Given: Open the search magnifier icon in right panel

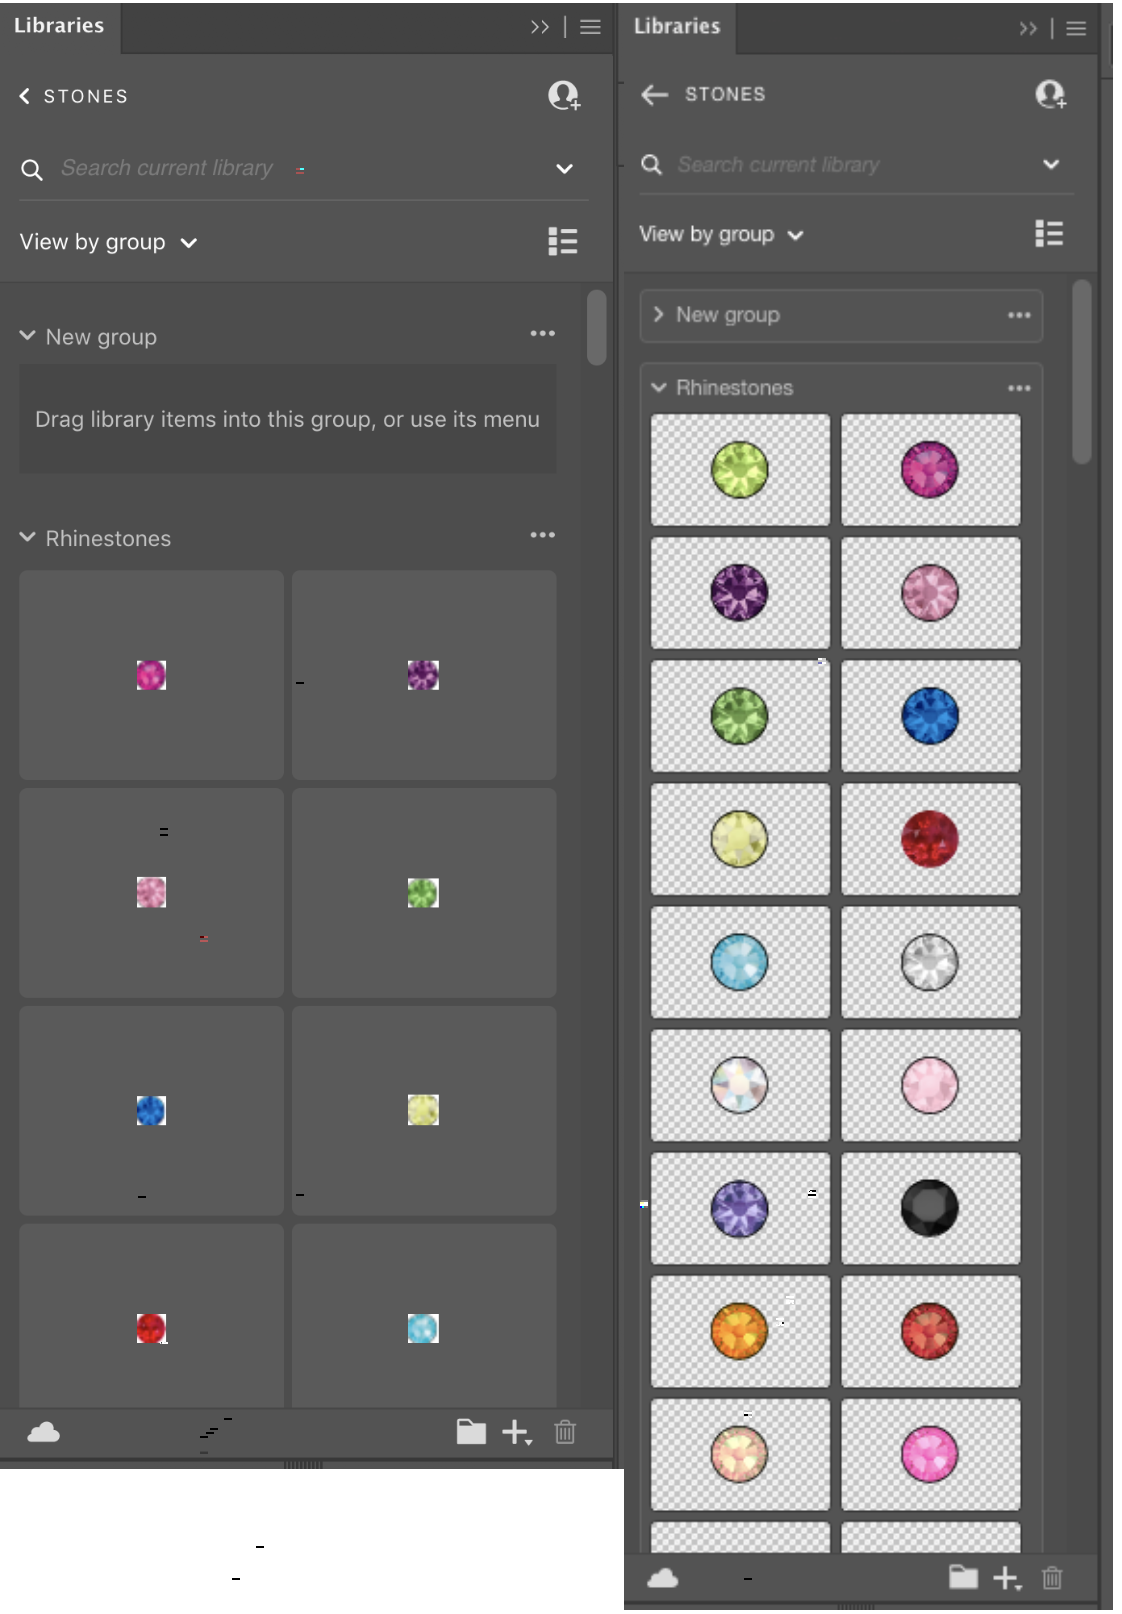Looking at the screenshot, I should pyautogui.click(x=653, y=163).
